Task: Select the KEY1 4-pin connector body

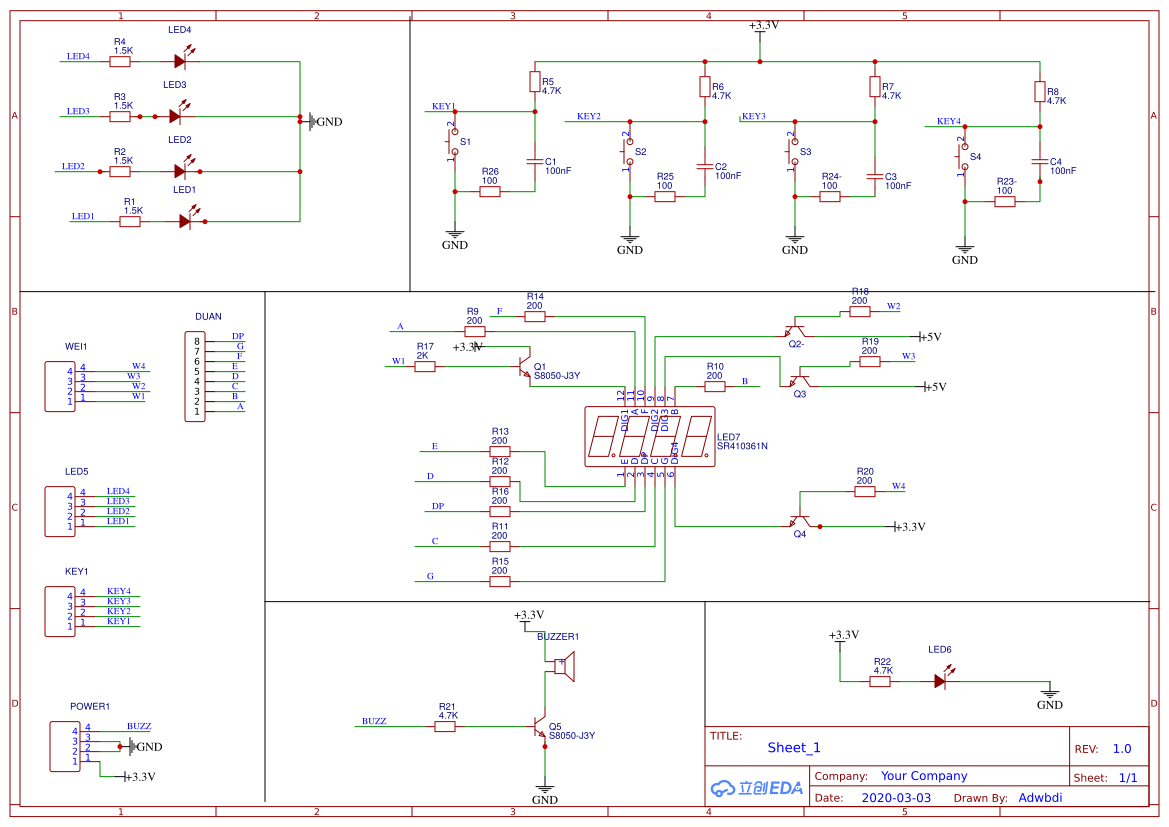Action: (x=60, y=611)
